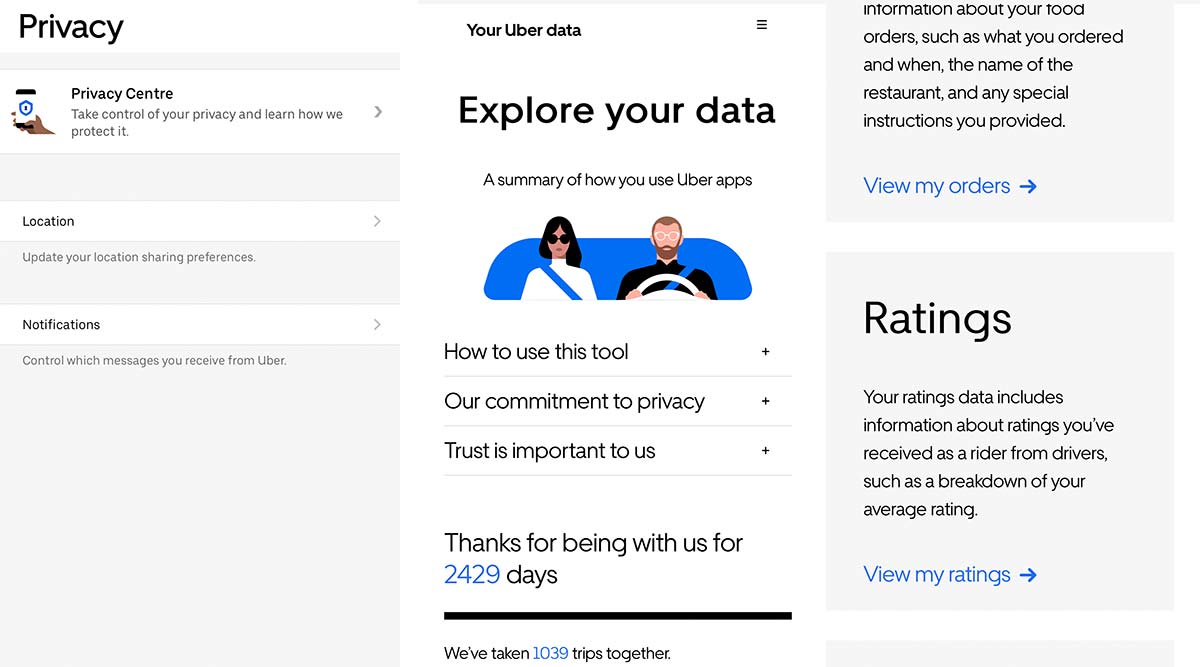Open the hamburger menu icon
The height and width of the screenshot is (667, 1200).
[x=762, y=25]
